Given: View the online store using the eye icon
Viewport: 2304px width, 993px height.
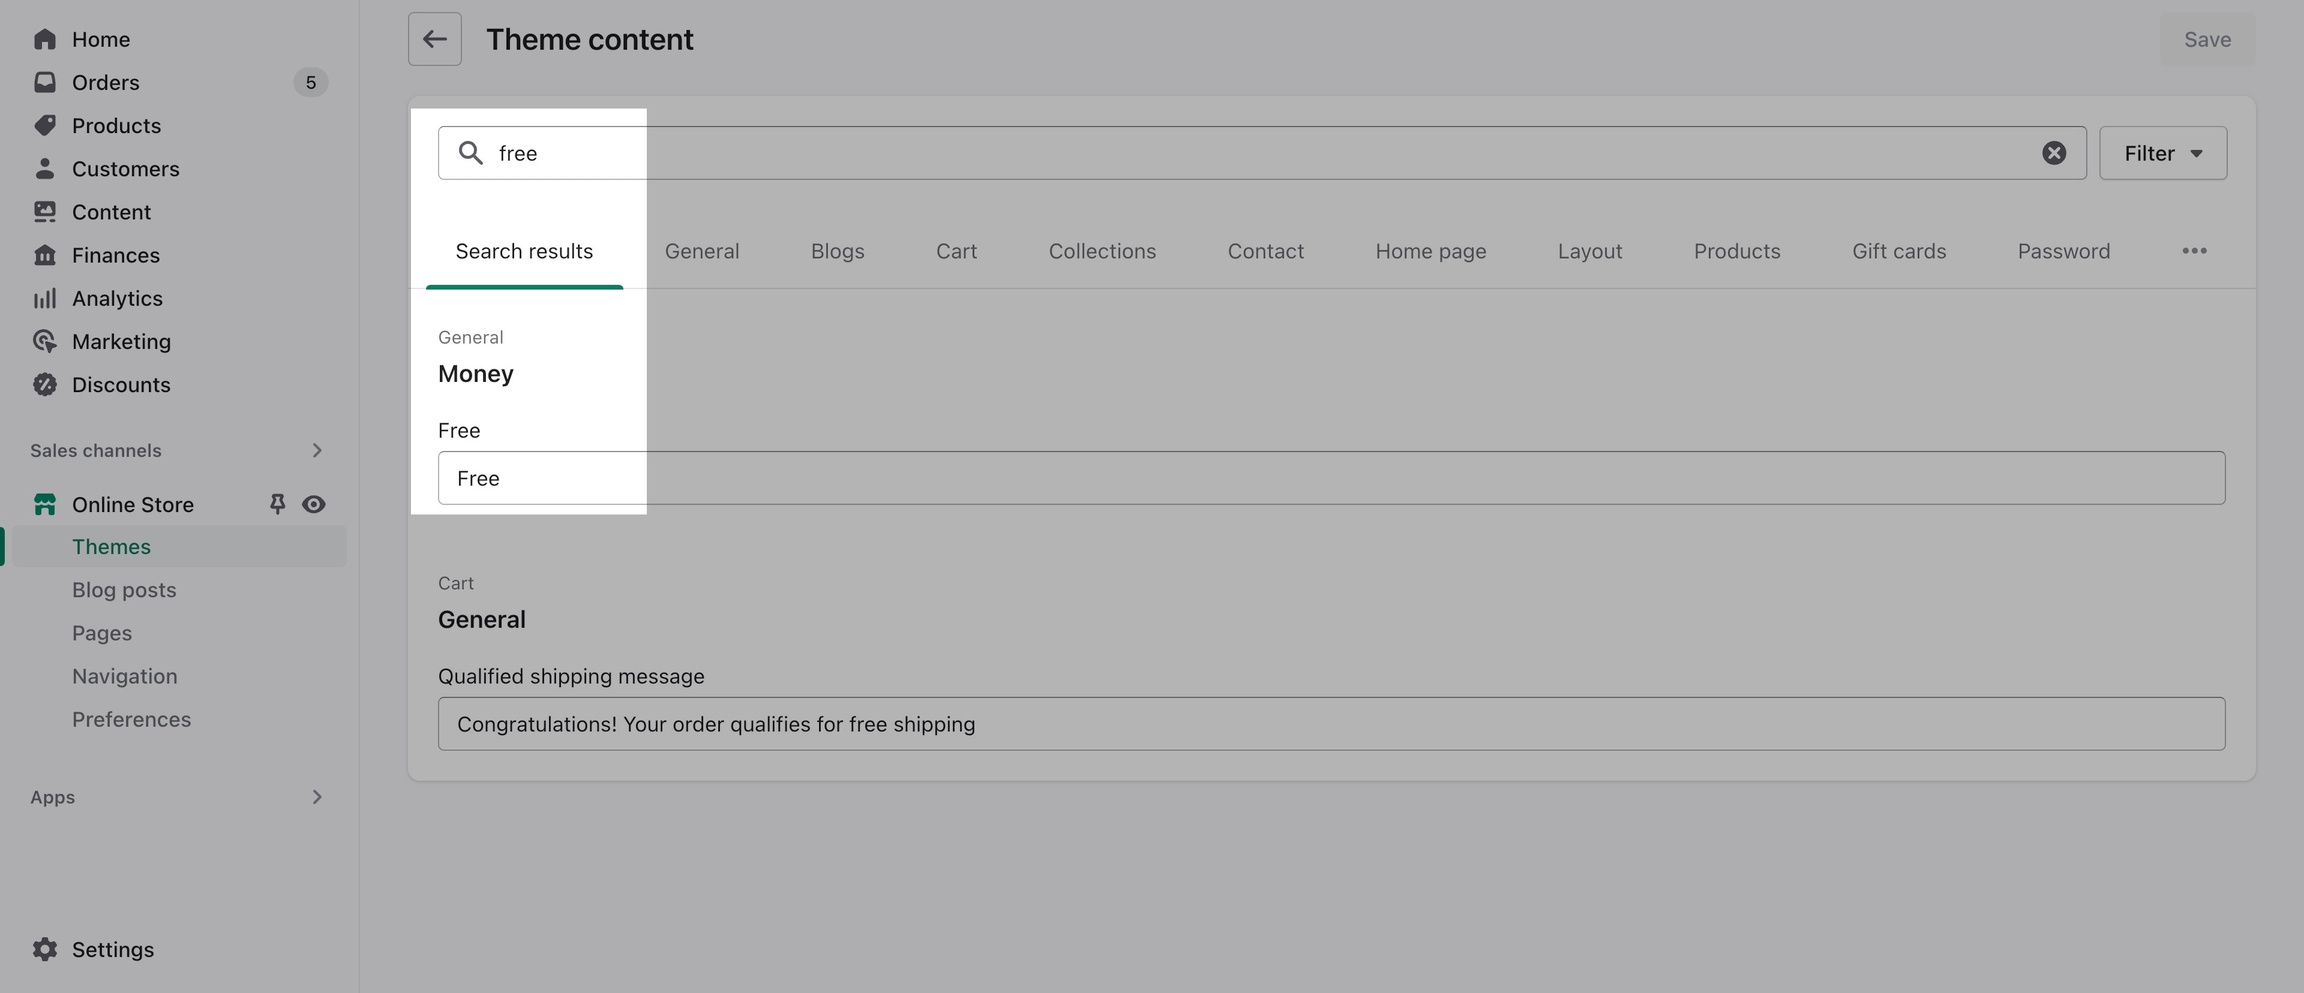Looking at the screenshot, I should click(314, 504).
